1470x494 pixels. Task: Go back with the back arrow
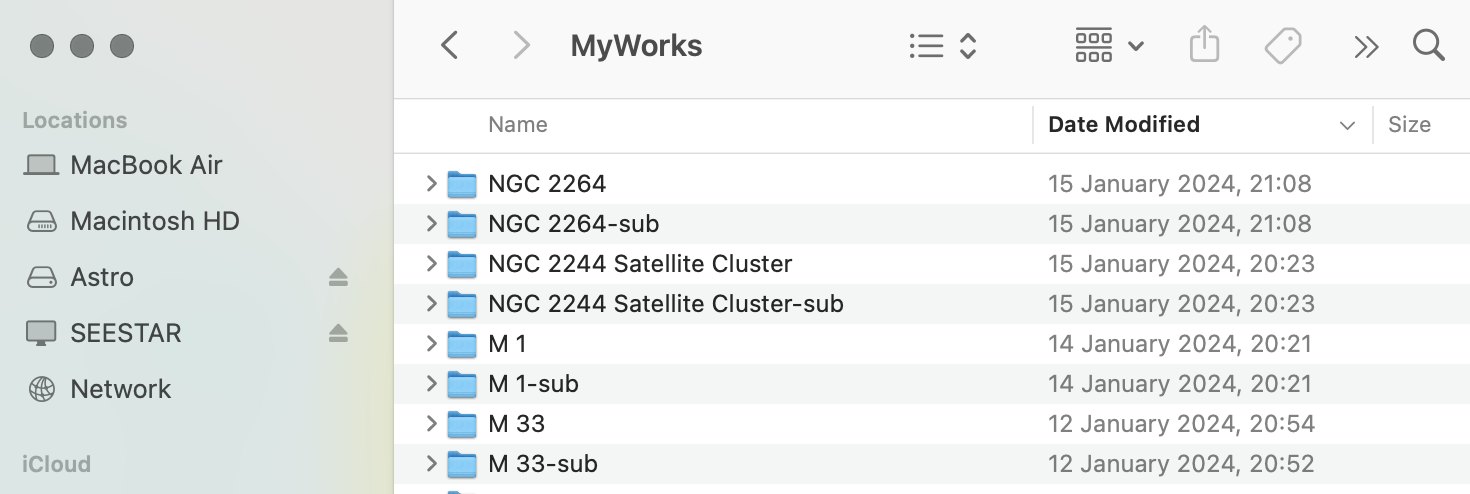450,46
